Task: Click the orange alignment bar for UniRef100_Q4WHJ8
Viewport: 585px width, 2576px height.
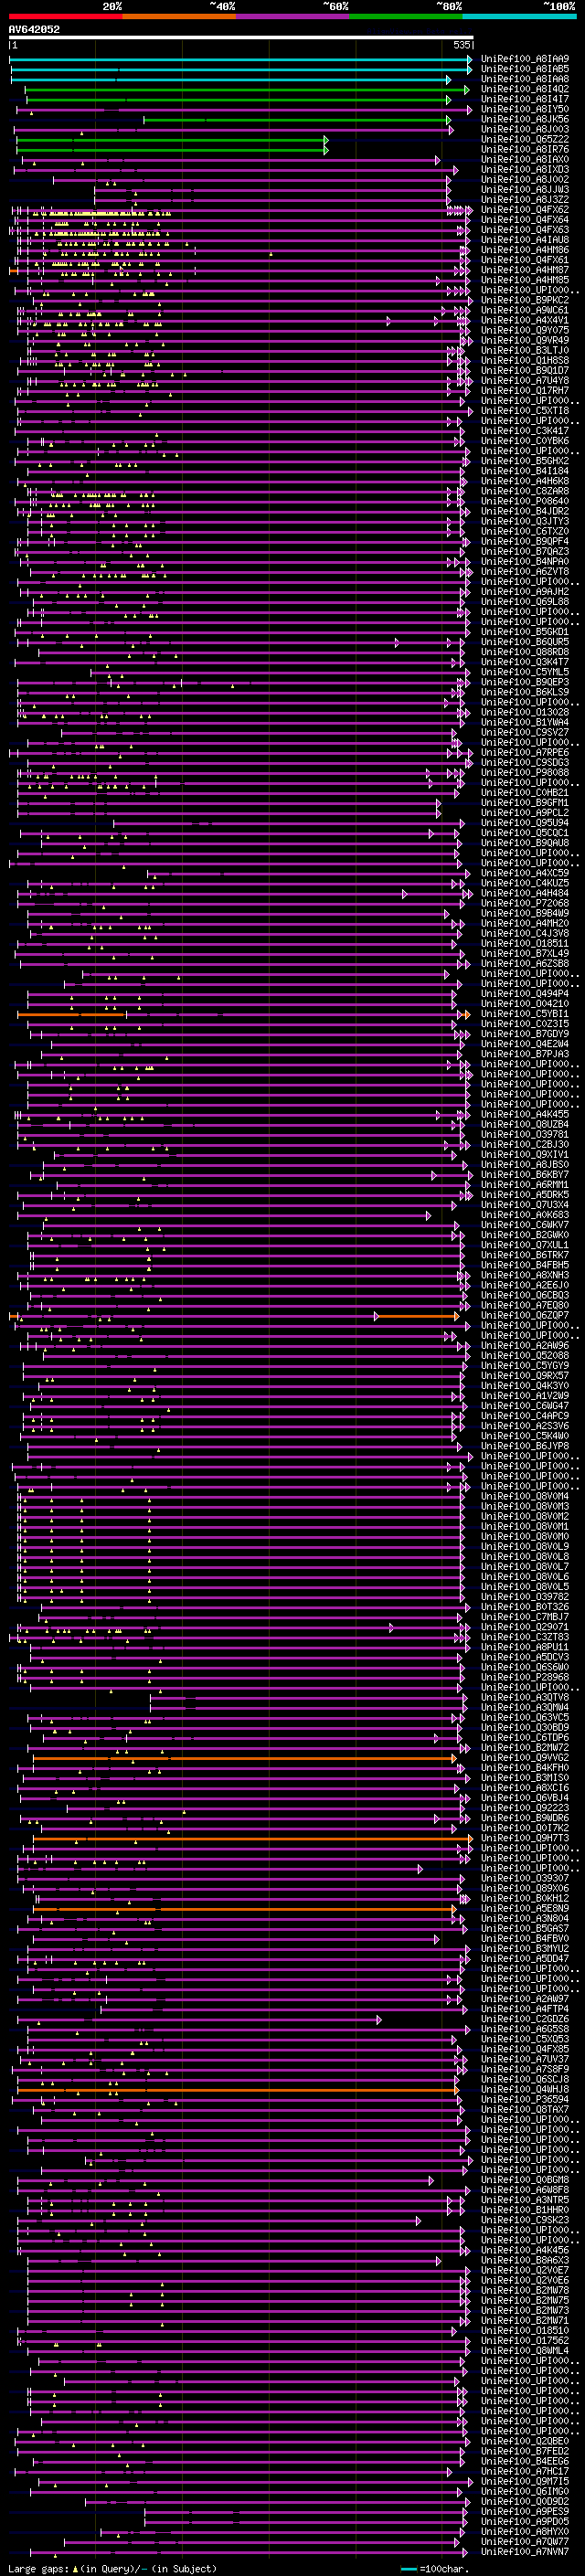Action: (x=238, y=2089)
